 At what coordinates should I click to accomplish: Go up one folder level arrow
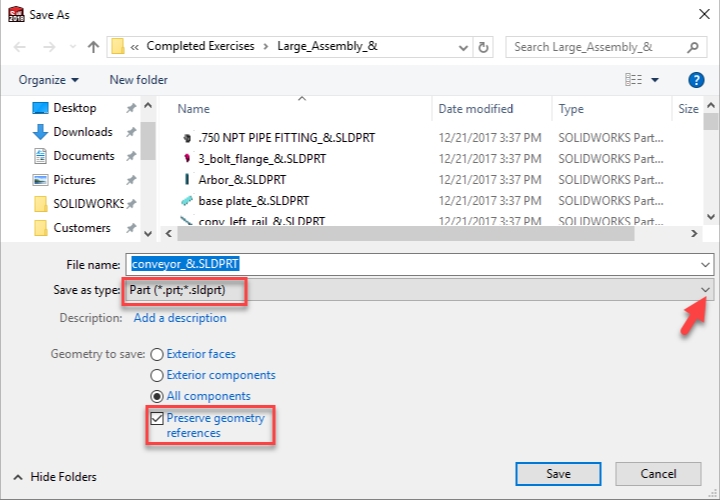(x=93, y=47)
